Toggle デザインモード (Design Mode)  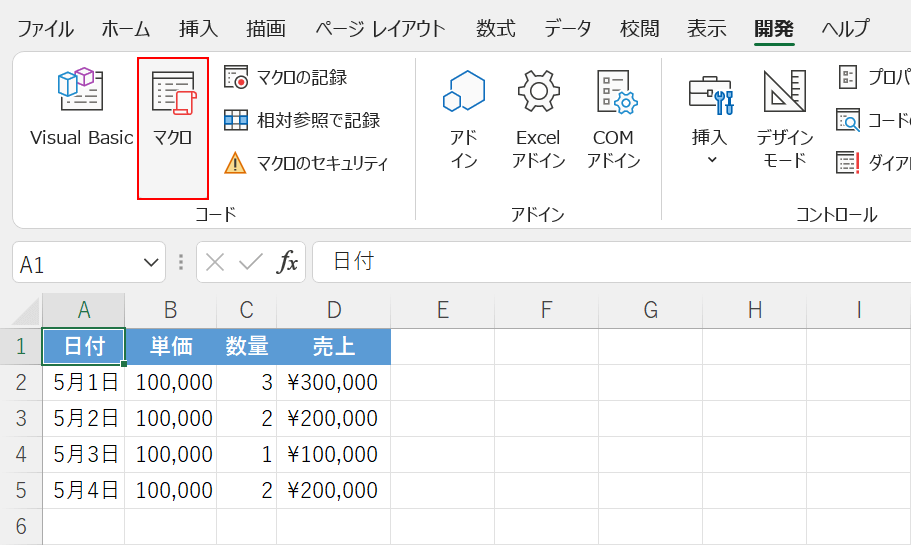[785, 110]
